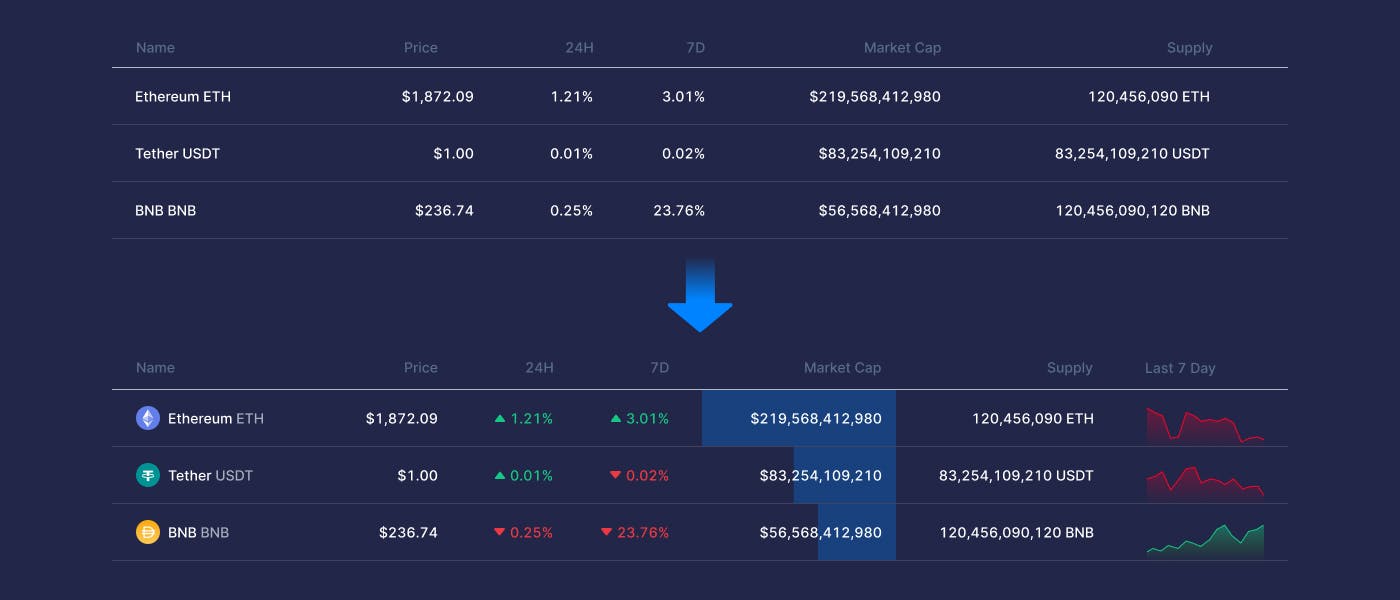Viewport: 1400px width, 600px height.
Task: Click $219,568,412,980 market cap in the plain table
Action: coord(875,97)
